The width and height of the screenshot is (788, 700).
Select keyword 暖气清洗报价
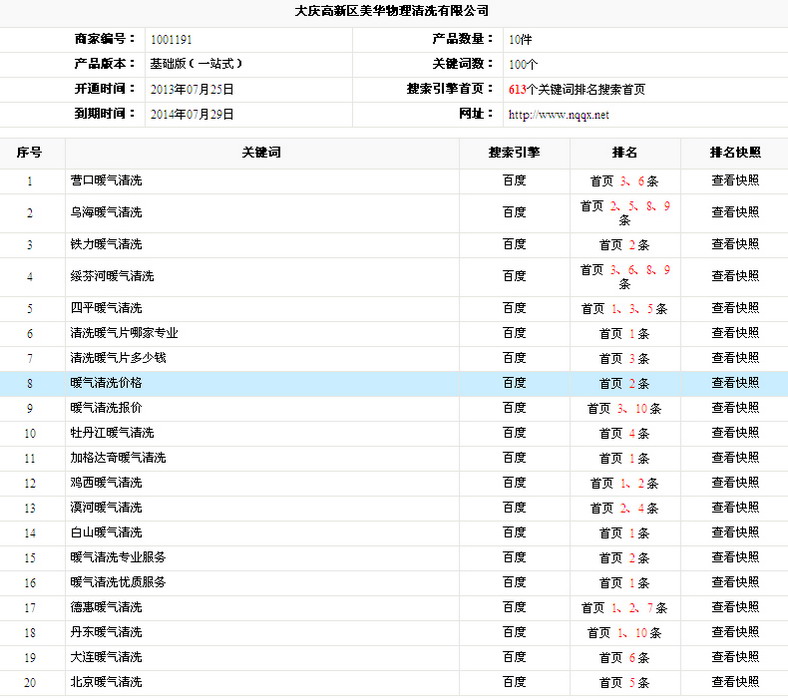(106, 408)
